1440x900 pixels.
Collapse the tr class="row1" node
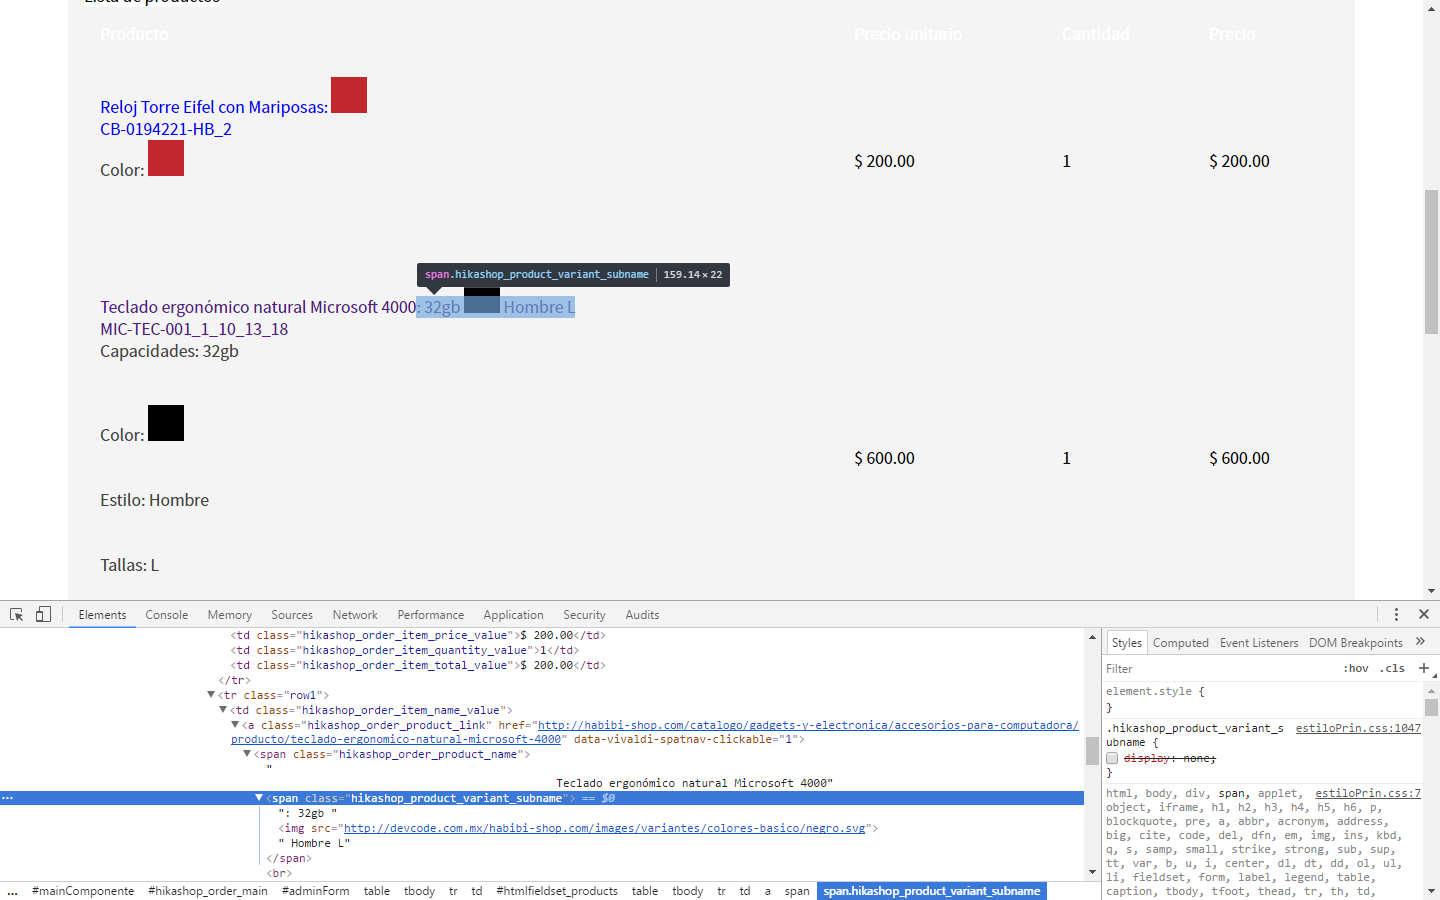click(211, 695)
